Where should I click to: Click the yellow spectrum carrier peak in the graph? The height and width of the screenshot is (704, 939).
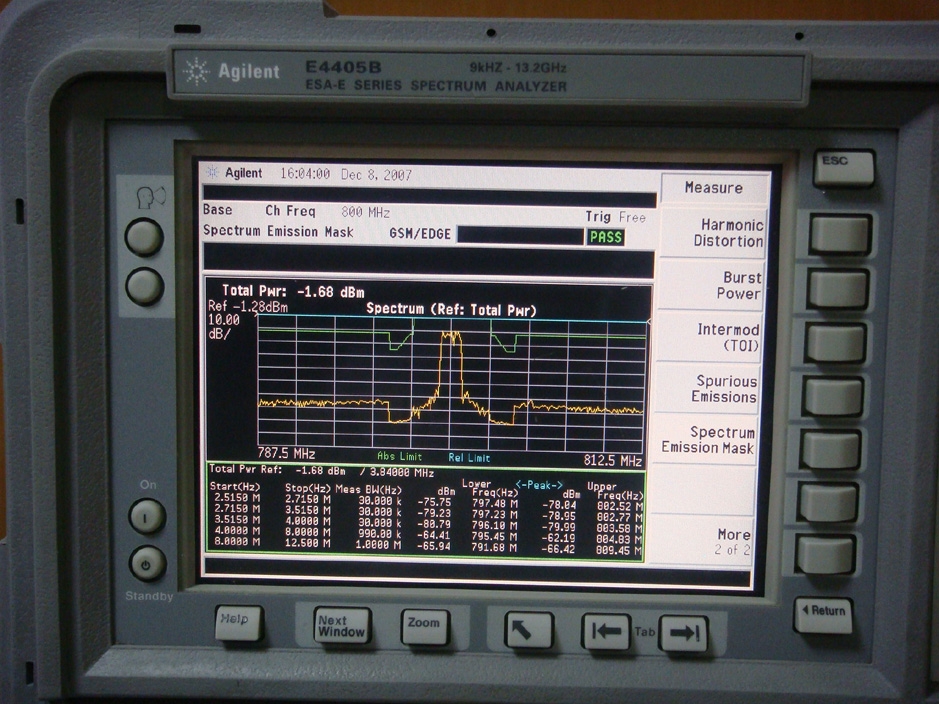450,337
